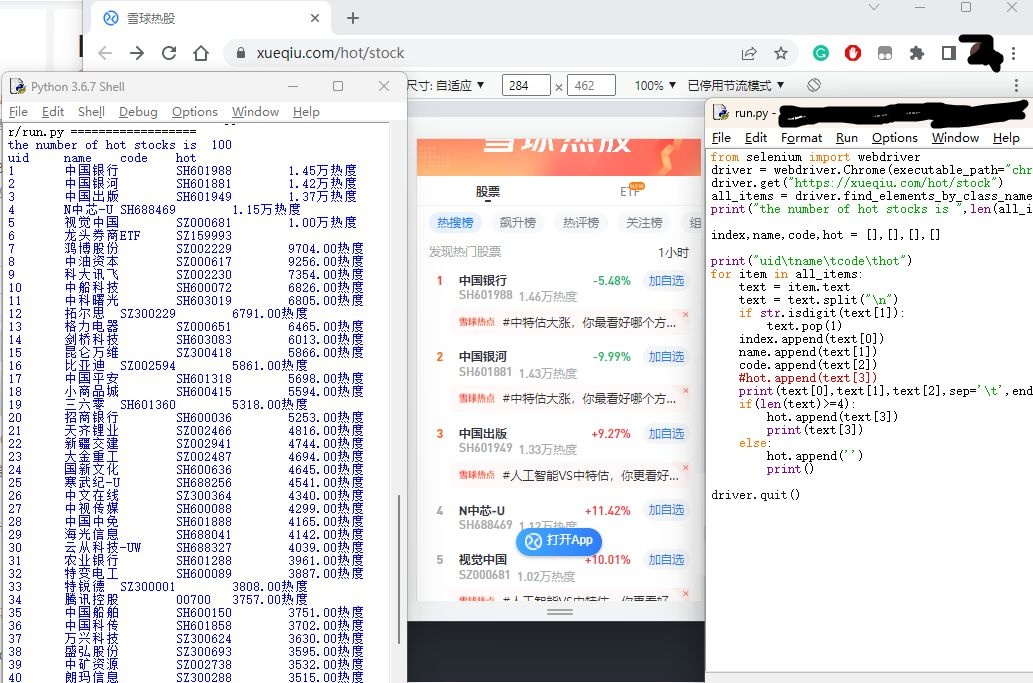This screenshot has width=1033, height=683.
Task: Switch to the ETF tab
Action: pyautogui.click(x=630, y=190)
